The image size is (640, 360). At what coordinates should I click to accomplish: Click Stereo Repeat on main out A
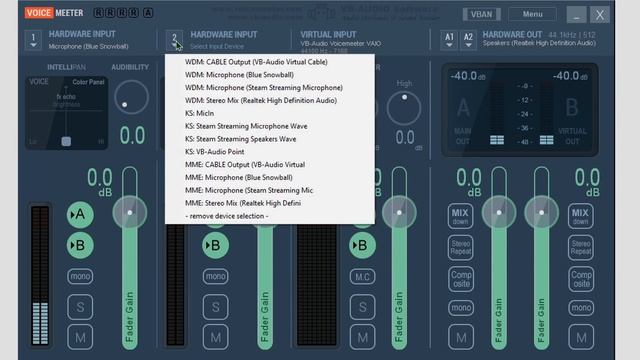(460, 247)
